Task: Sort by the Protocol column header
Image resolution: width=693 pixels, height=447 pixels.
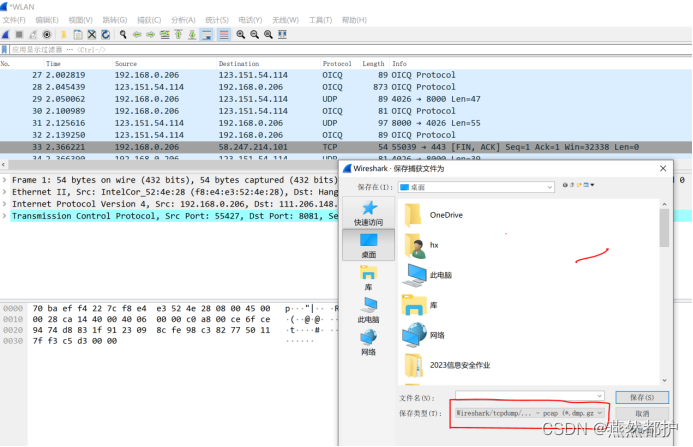Action: pyautogui.click(x=340, y=64)
